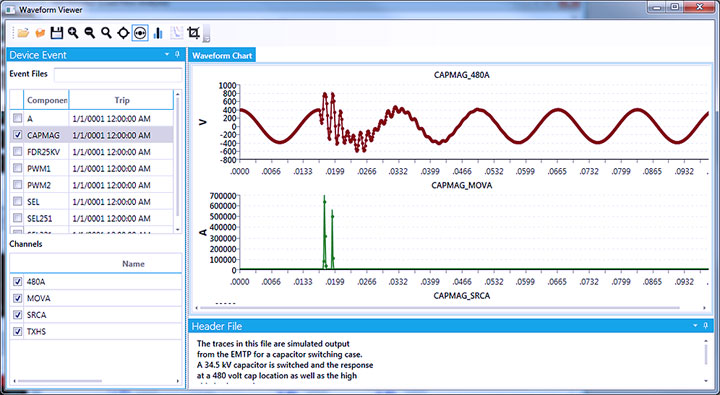
Task: Click the Waveform Viewer window app icon
Action: pos(10,9)
